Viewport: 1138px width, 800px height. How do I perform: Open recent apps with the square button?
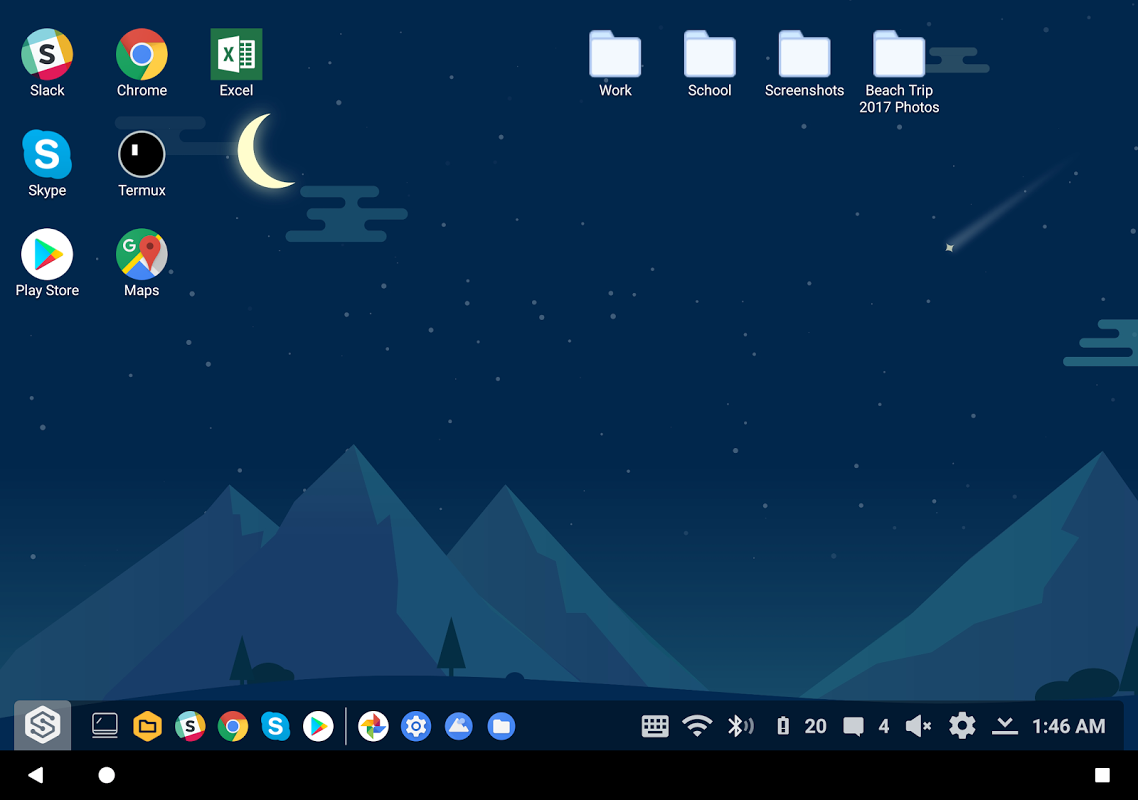pos(1102,774)
